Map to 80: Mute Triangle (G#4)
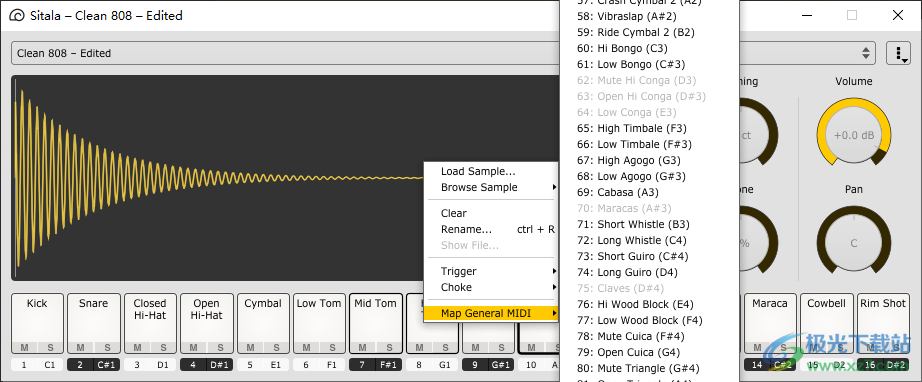The width and height of the screenshot is (922, 382). click(649, 368)
